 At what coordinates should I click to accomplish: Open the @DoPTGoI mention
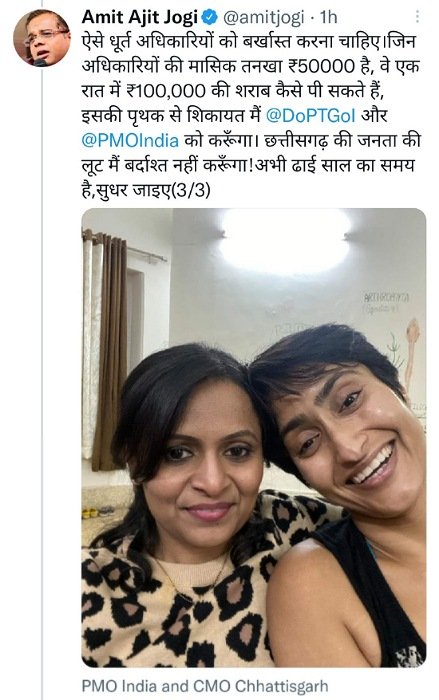coord(310,116)
